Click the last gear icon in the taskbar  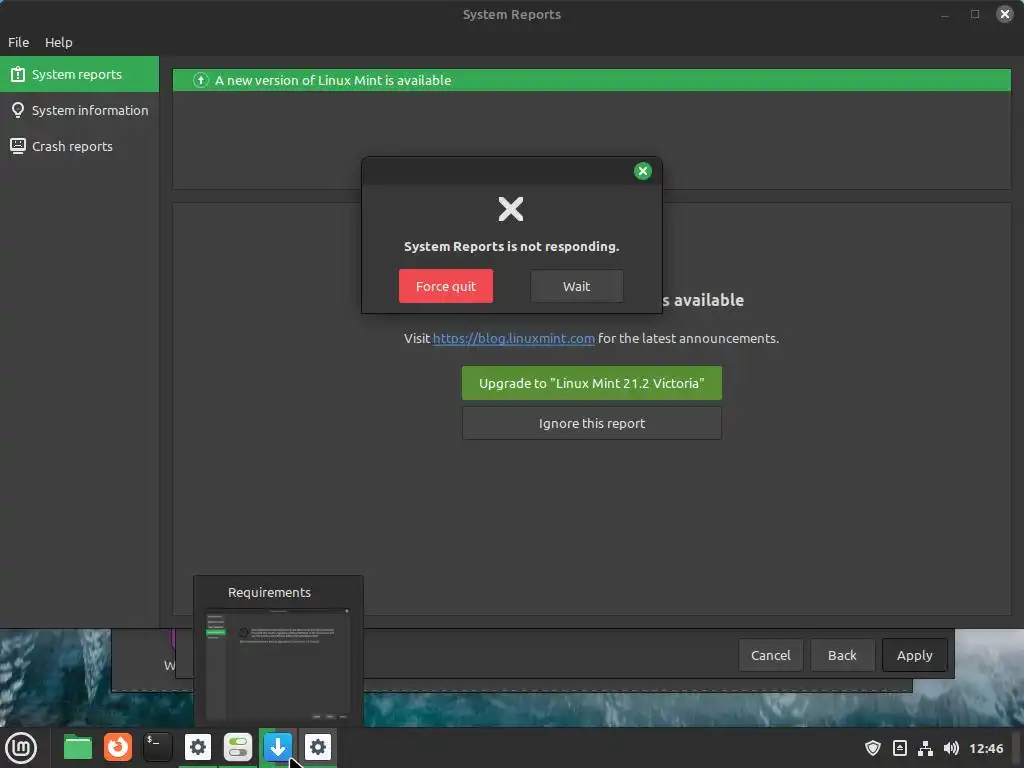(x=318, y=747)
